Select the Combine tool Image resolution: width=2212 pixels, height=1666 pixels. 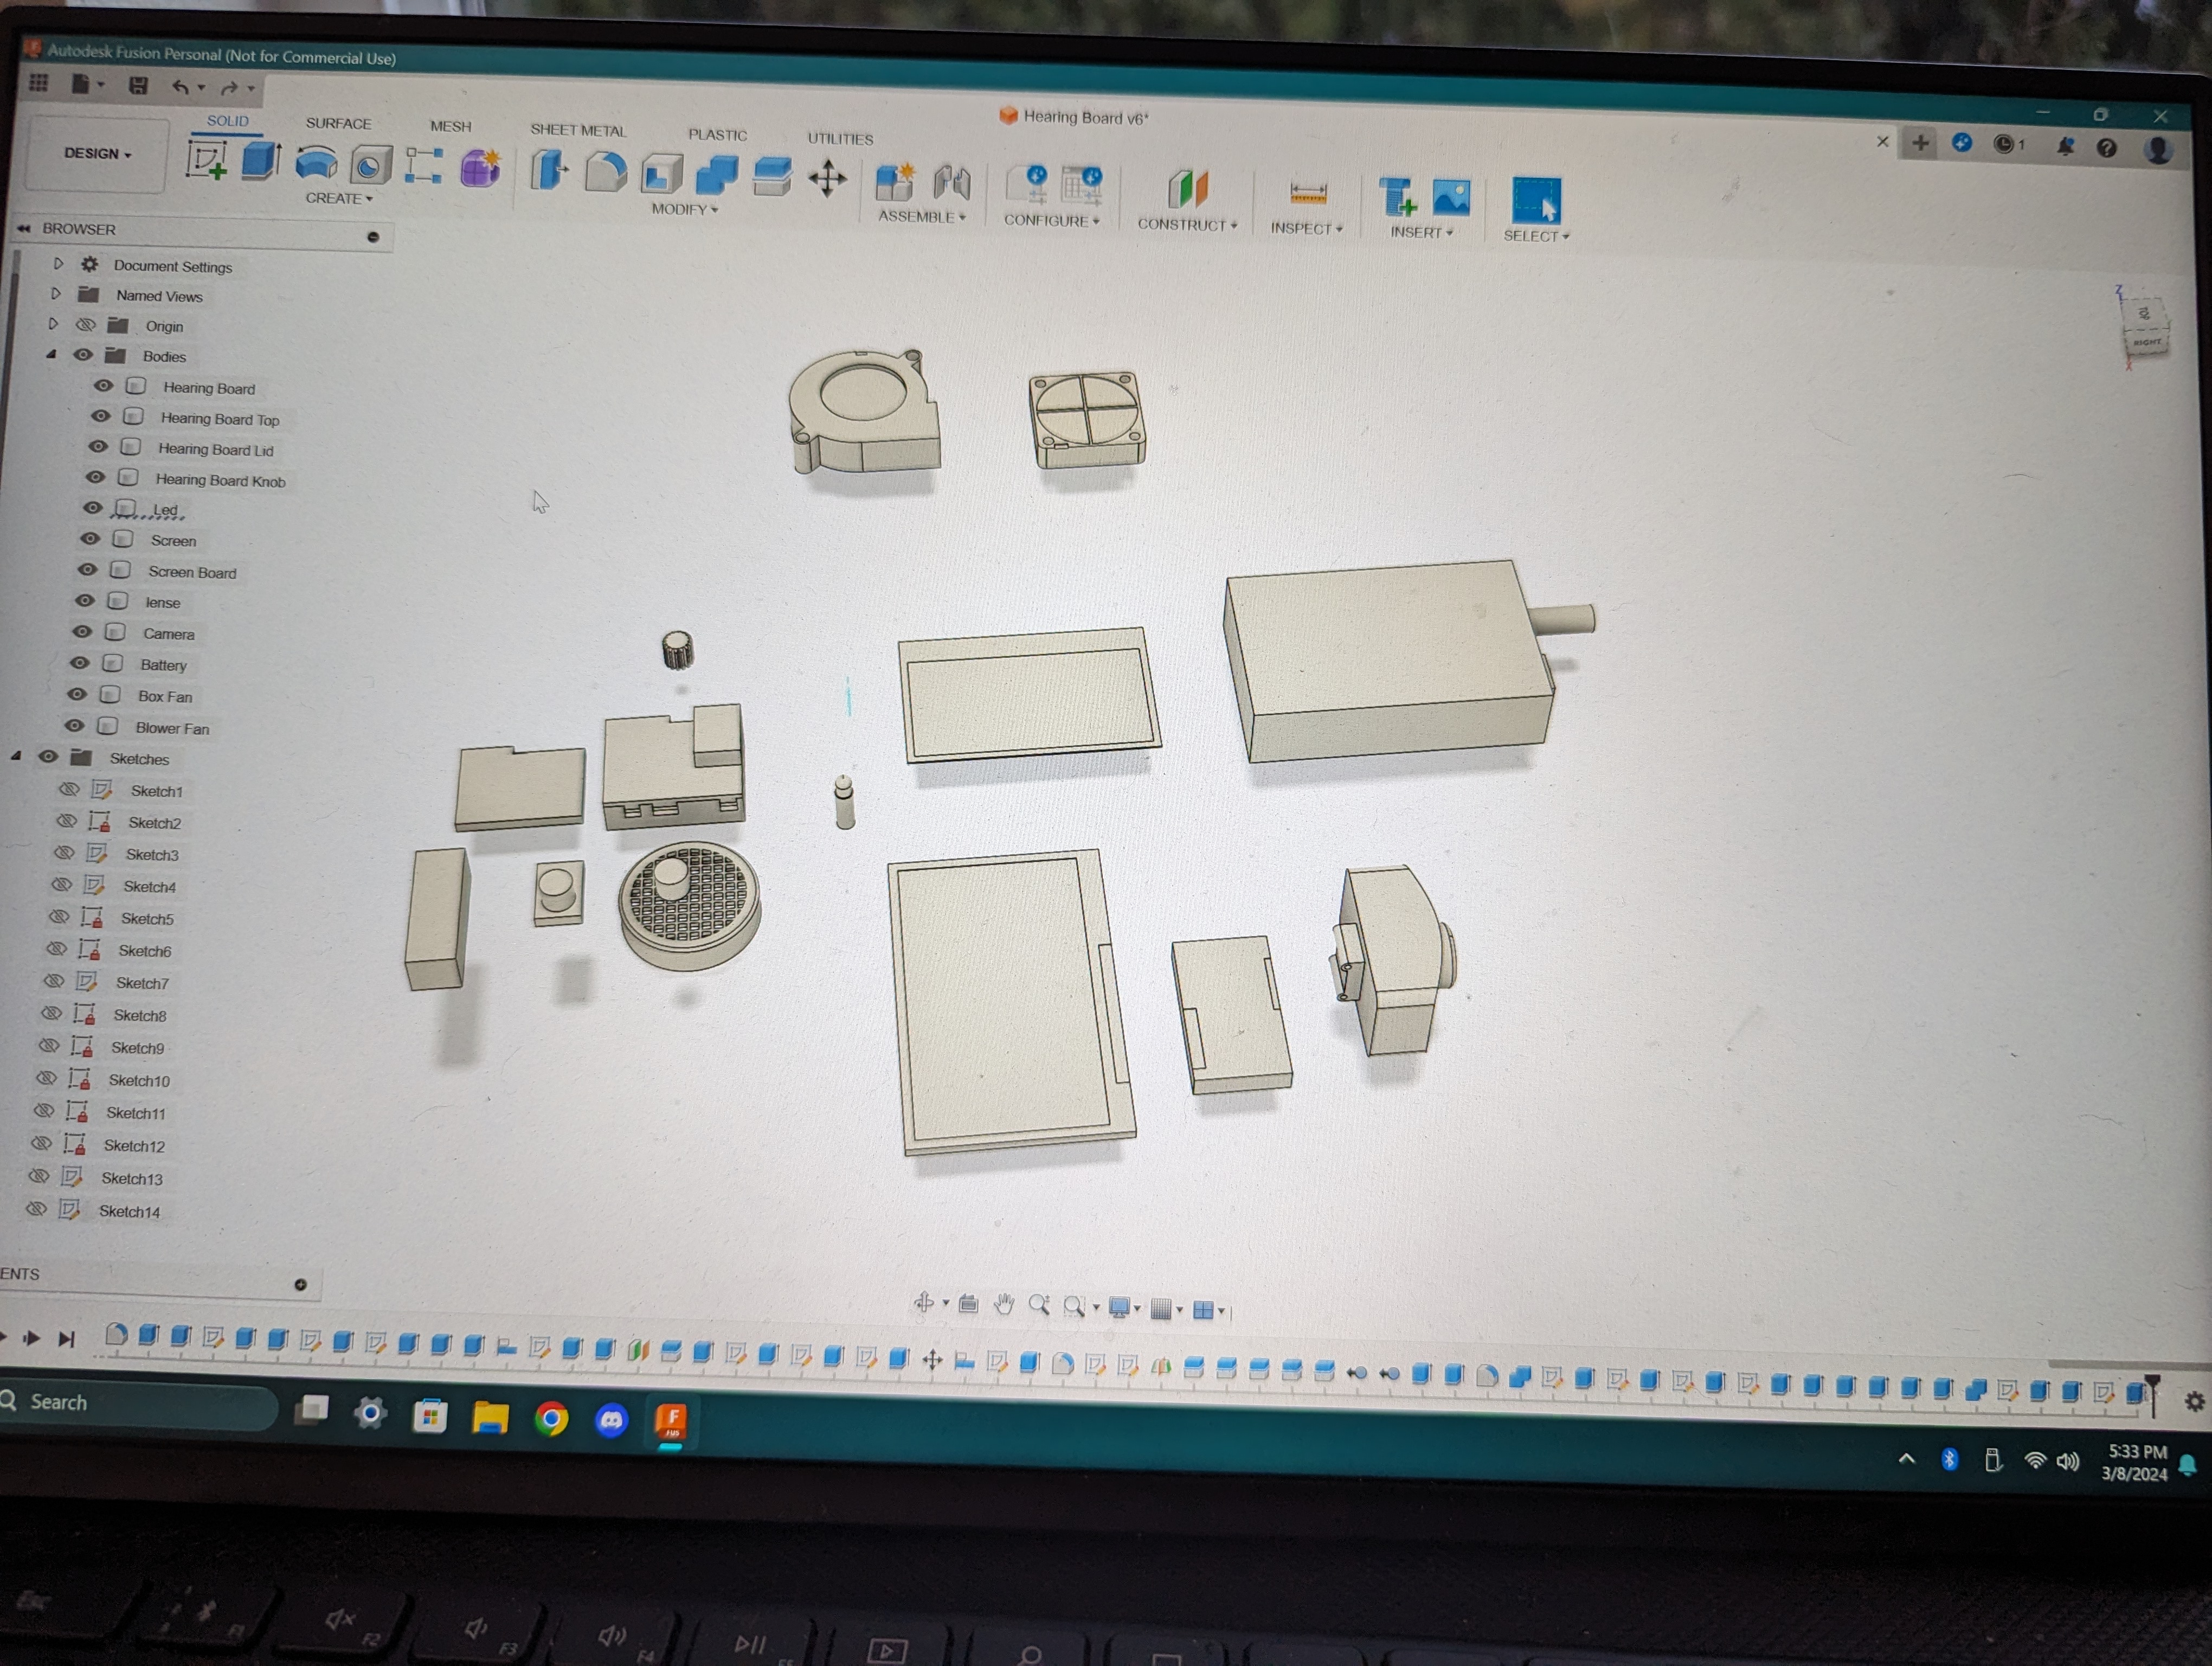click(x=716, y=175)
